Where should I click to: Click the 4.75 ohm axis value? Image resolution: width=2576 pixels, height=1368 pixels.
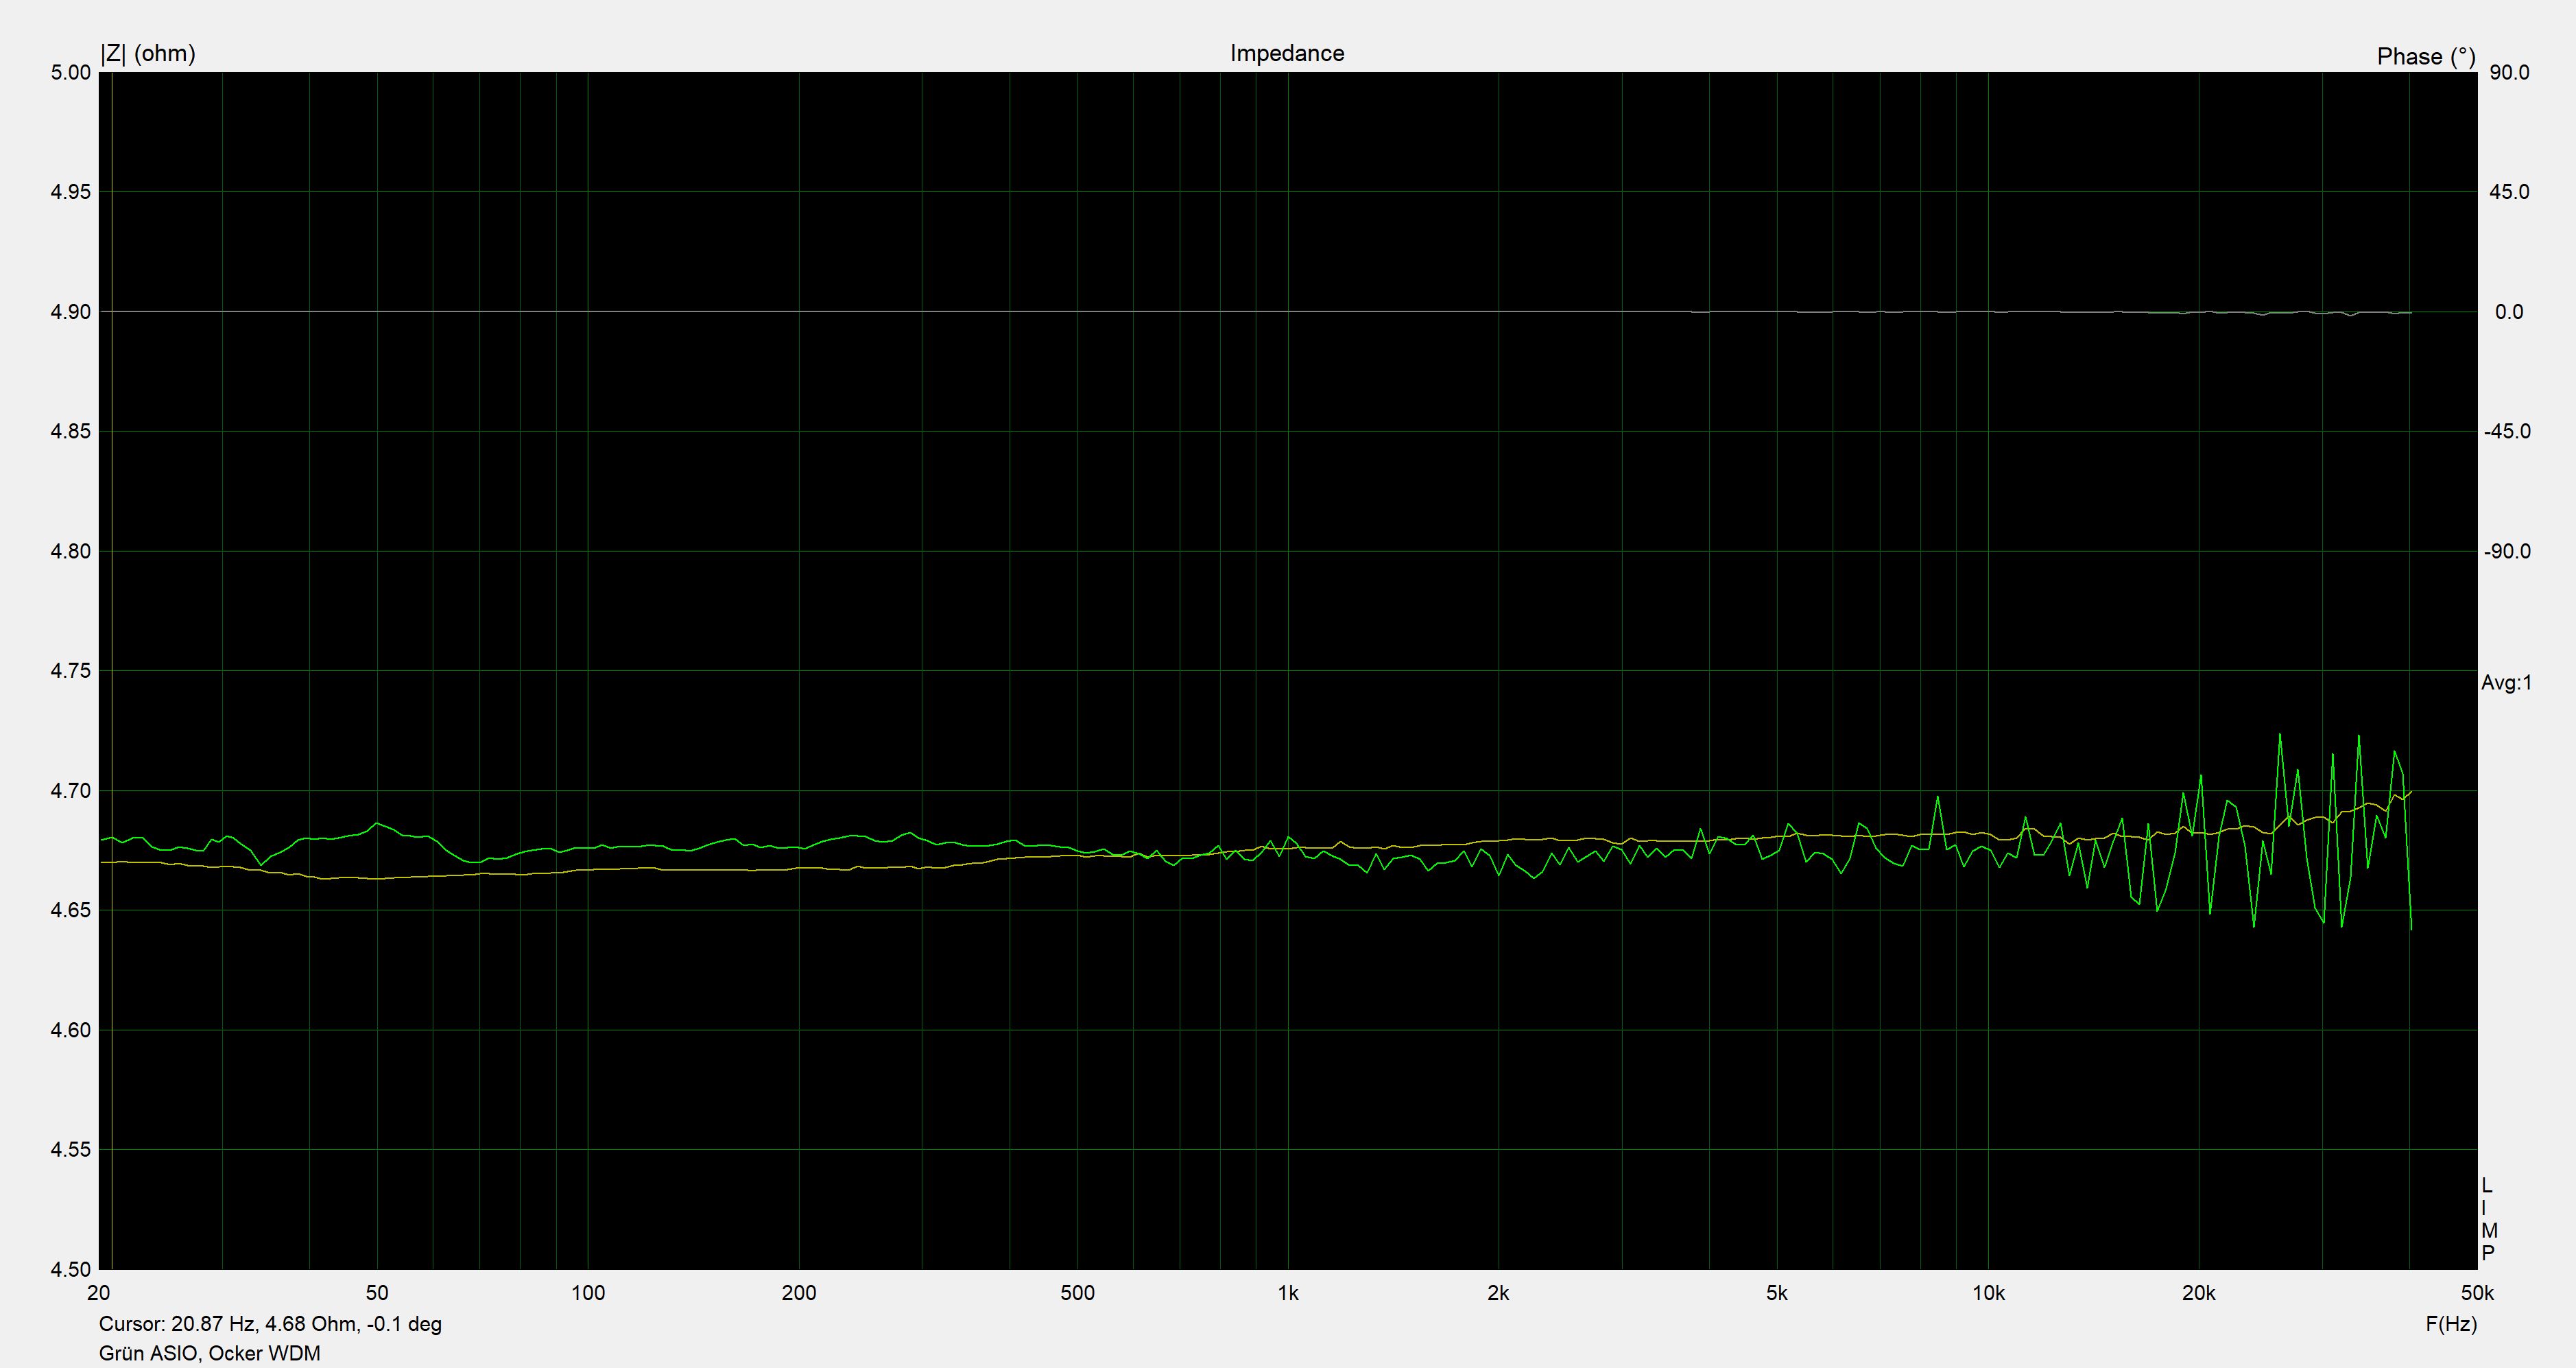click(x=70, y=671)
